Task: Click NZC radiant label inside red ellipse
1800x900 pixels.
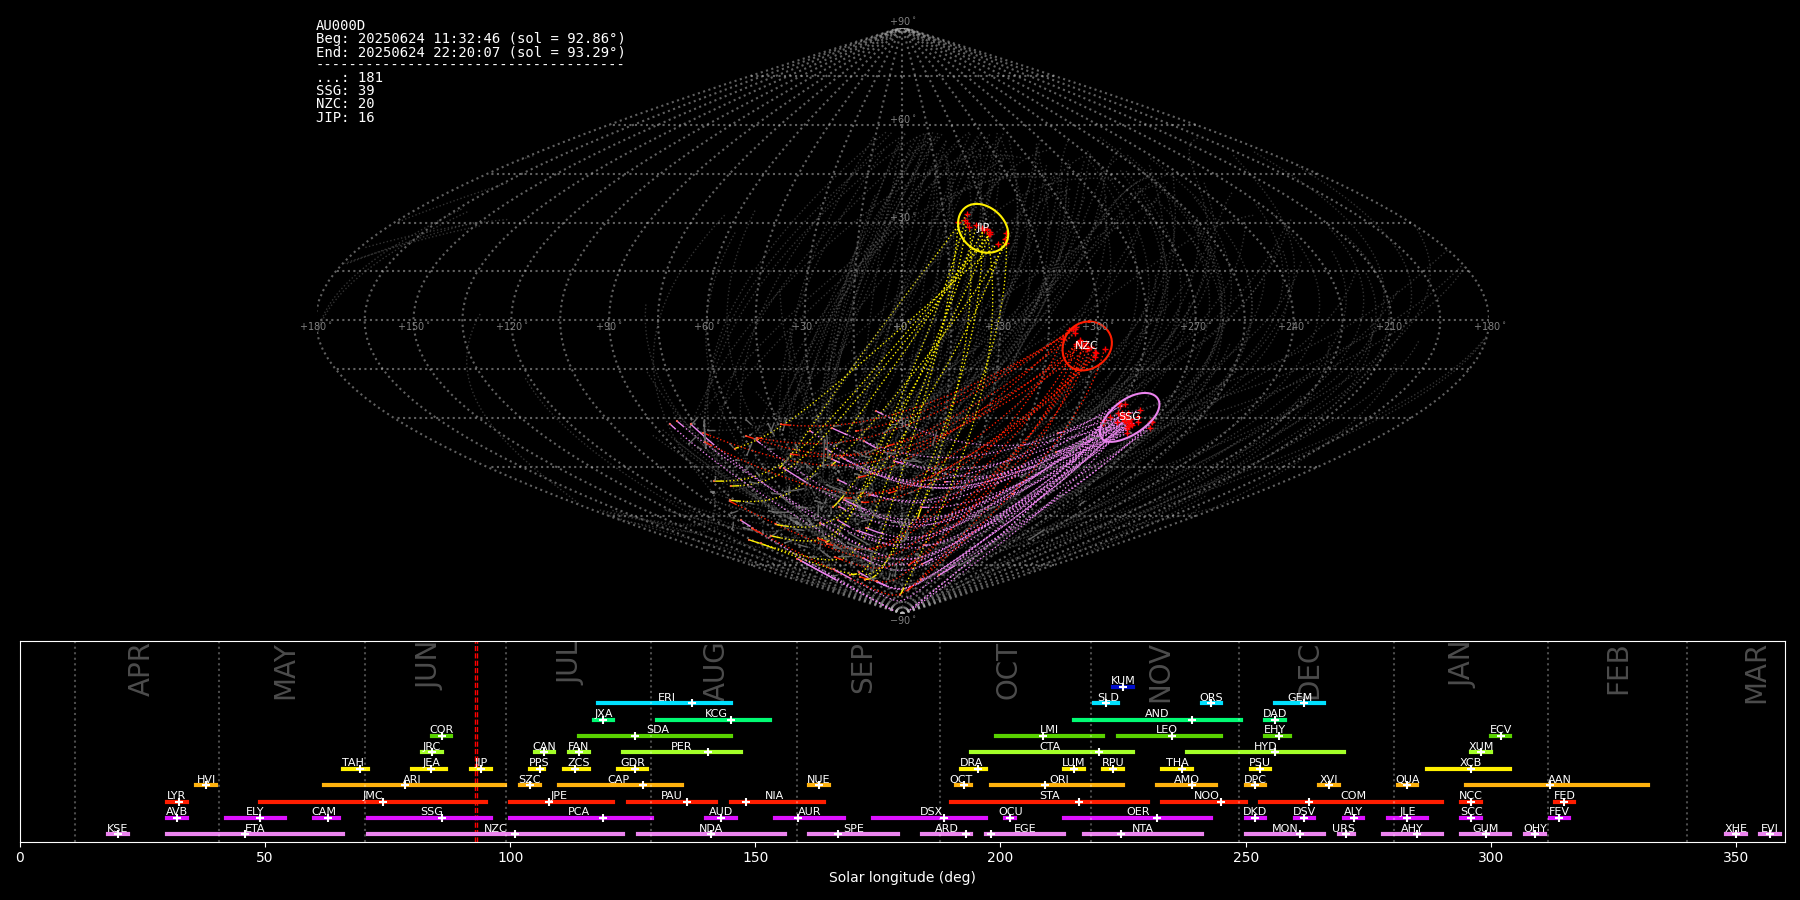Action: click(x=1086, y=346)
